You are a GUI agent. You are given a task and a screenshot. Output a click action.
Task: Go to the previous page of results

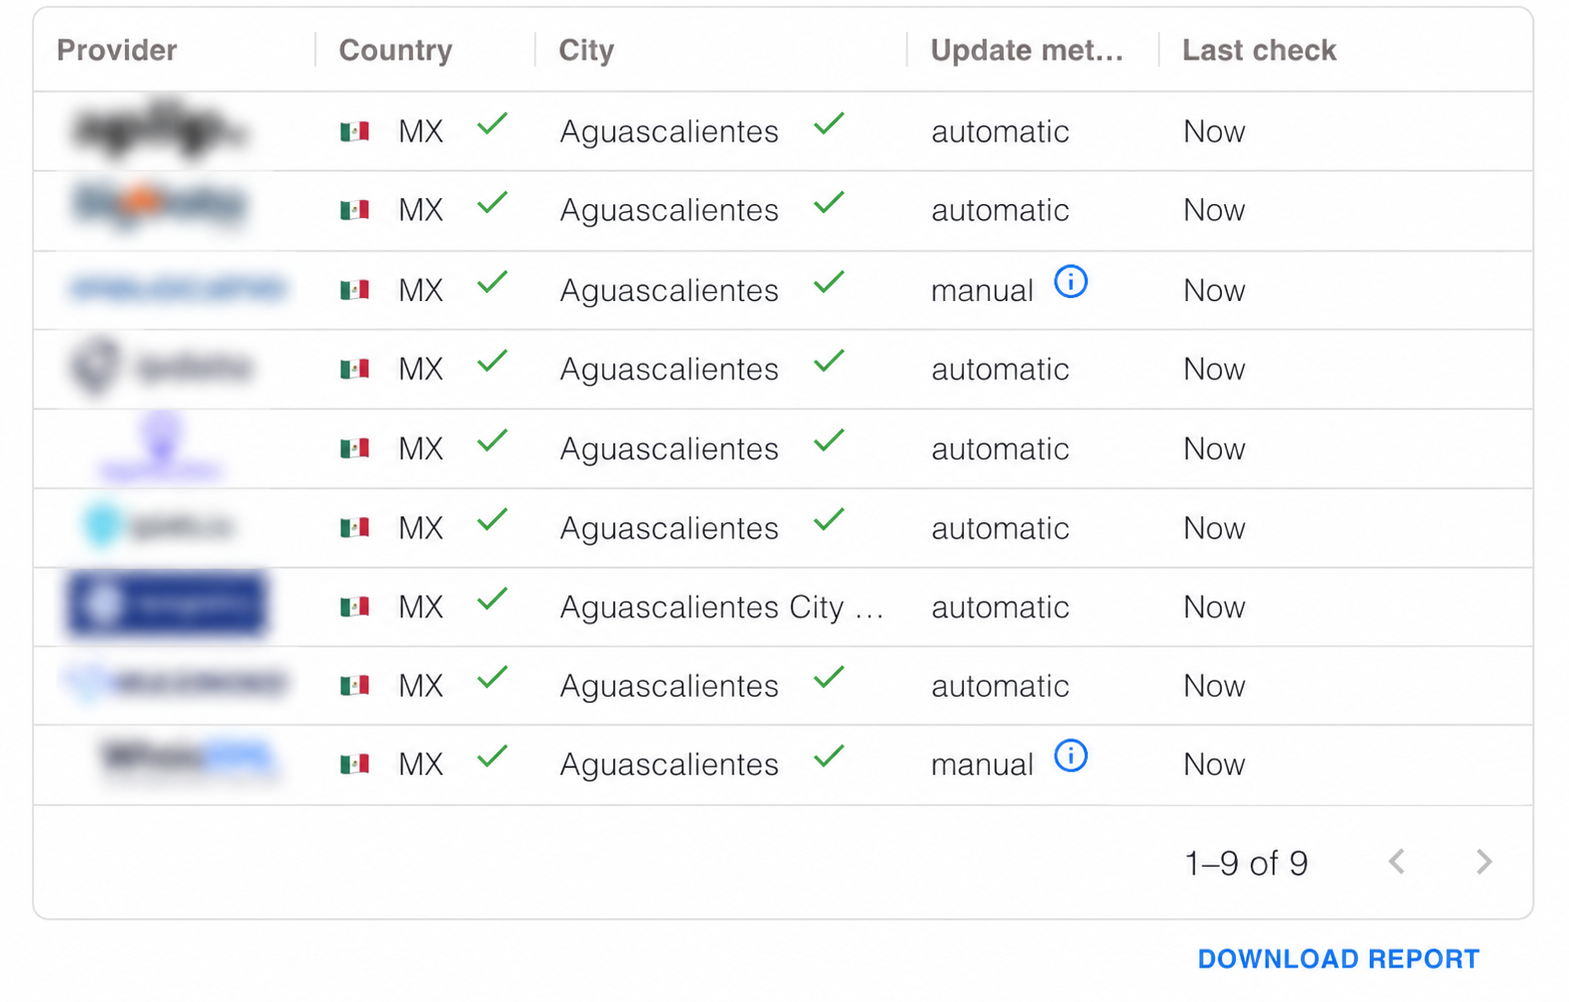click(1397, 862)
